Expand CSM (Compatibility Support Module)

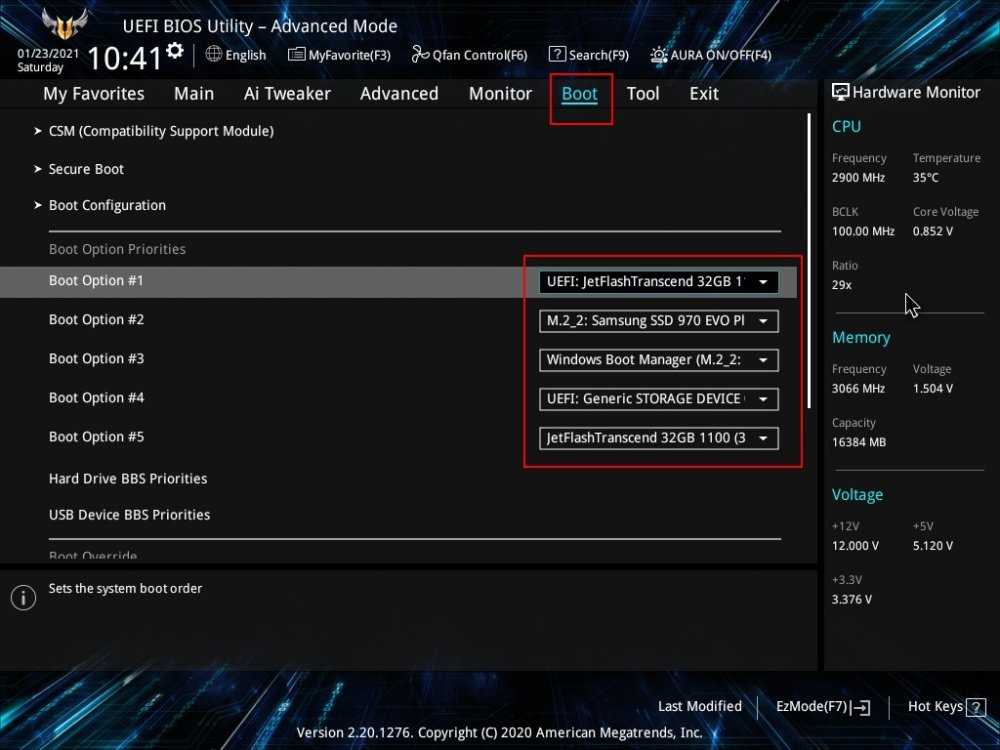coord(160,131)
